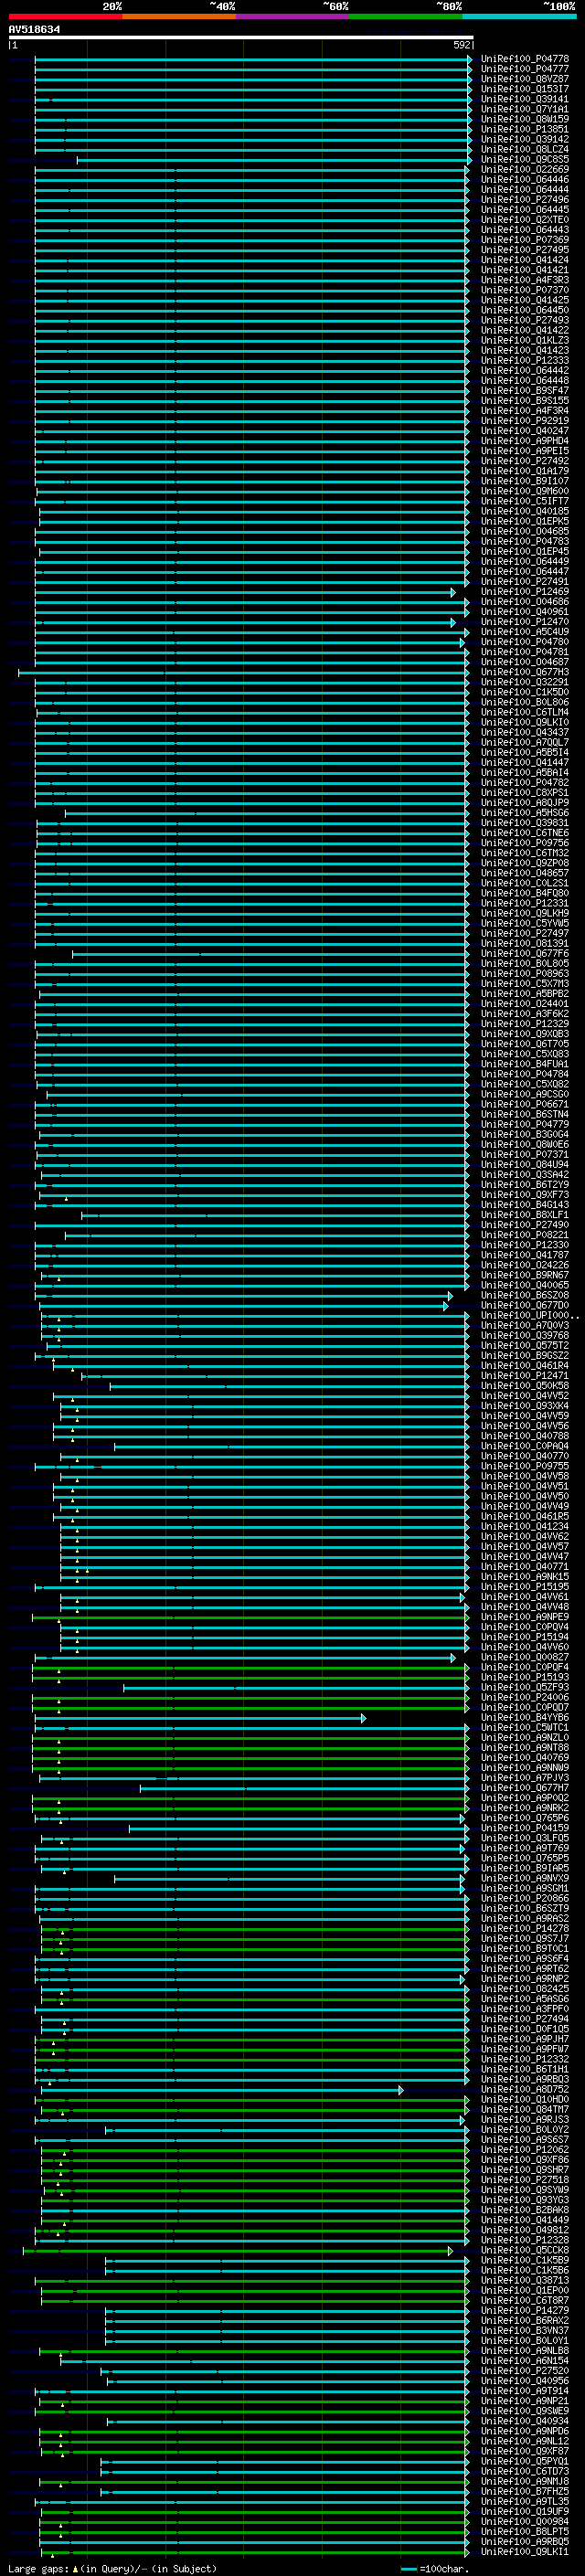585x2576 pixels.
Task: Click the red 20% identity legend segment
Action: pyautogui.click(x=65, y=16)
